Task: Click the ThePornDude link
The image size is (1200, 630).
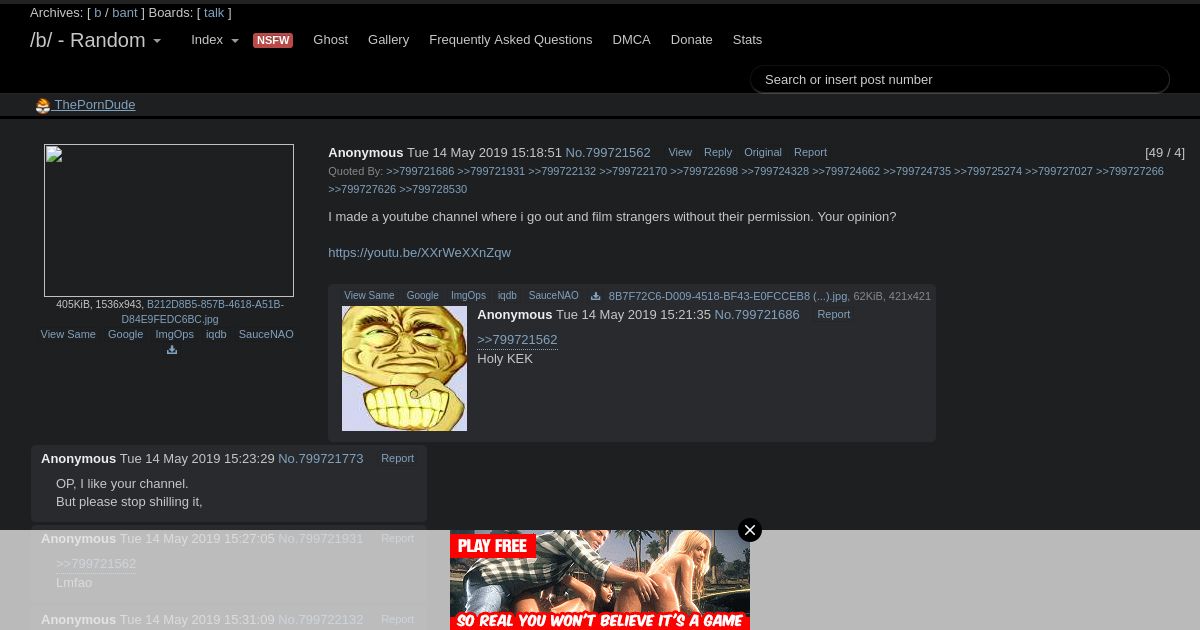Action: [95, 105]
